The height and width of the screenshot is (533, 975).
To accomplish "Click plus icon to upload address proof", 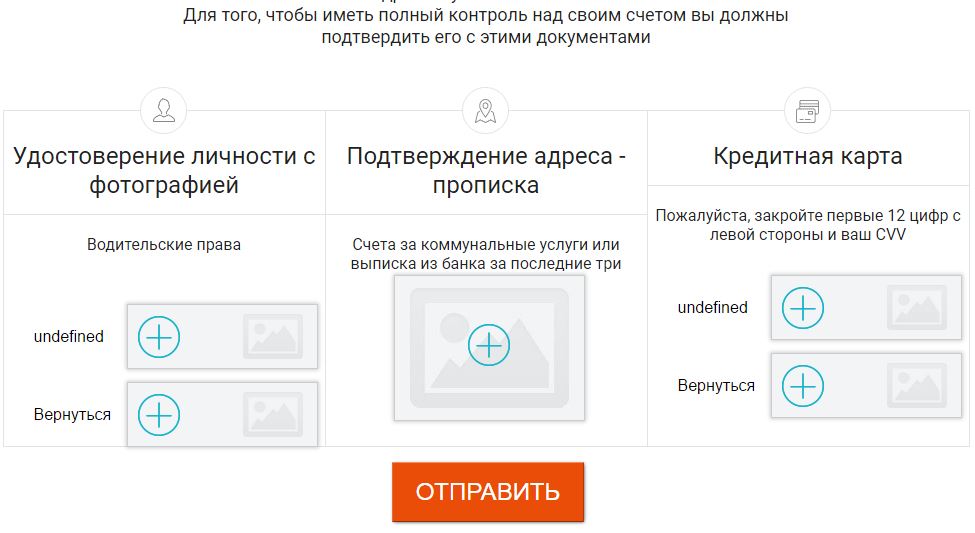I will [x=489, y=345].
